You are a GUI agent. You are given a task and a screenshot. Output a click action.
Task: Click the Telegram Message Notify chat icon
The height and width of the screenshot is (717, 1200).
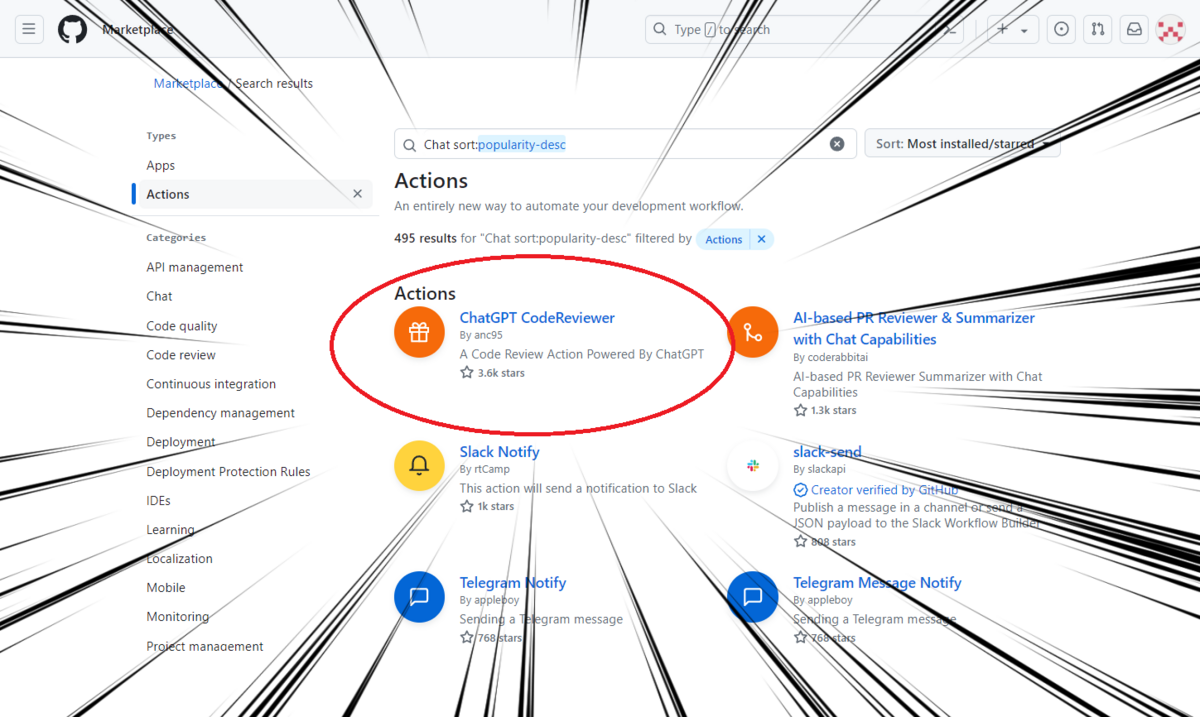753,597
